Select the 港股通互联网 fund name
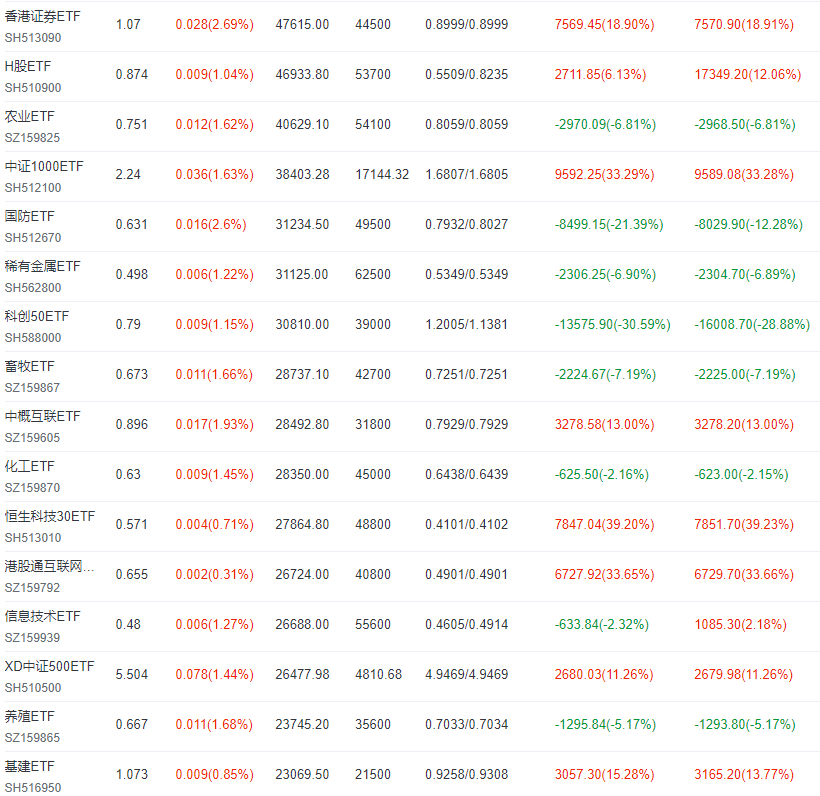 tap(50, 566)
